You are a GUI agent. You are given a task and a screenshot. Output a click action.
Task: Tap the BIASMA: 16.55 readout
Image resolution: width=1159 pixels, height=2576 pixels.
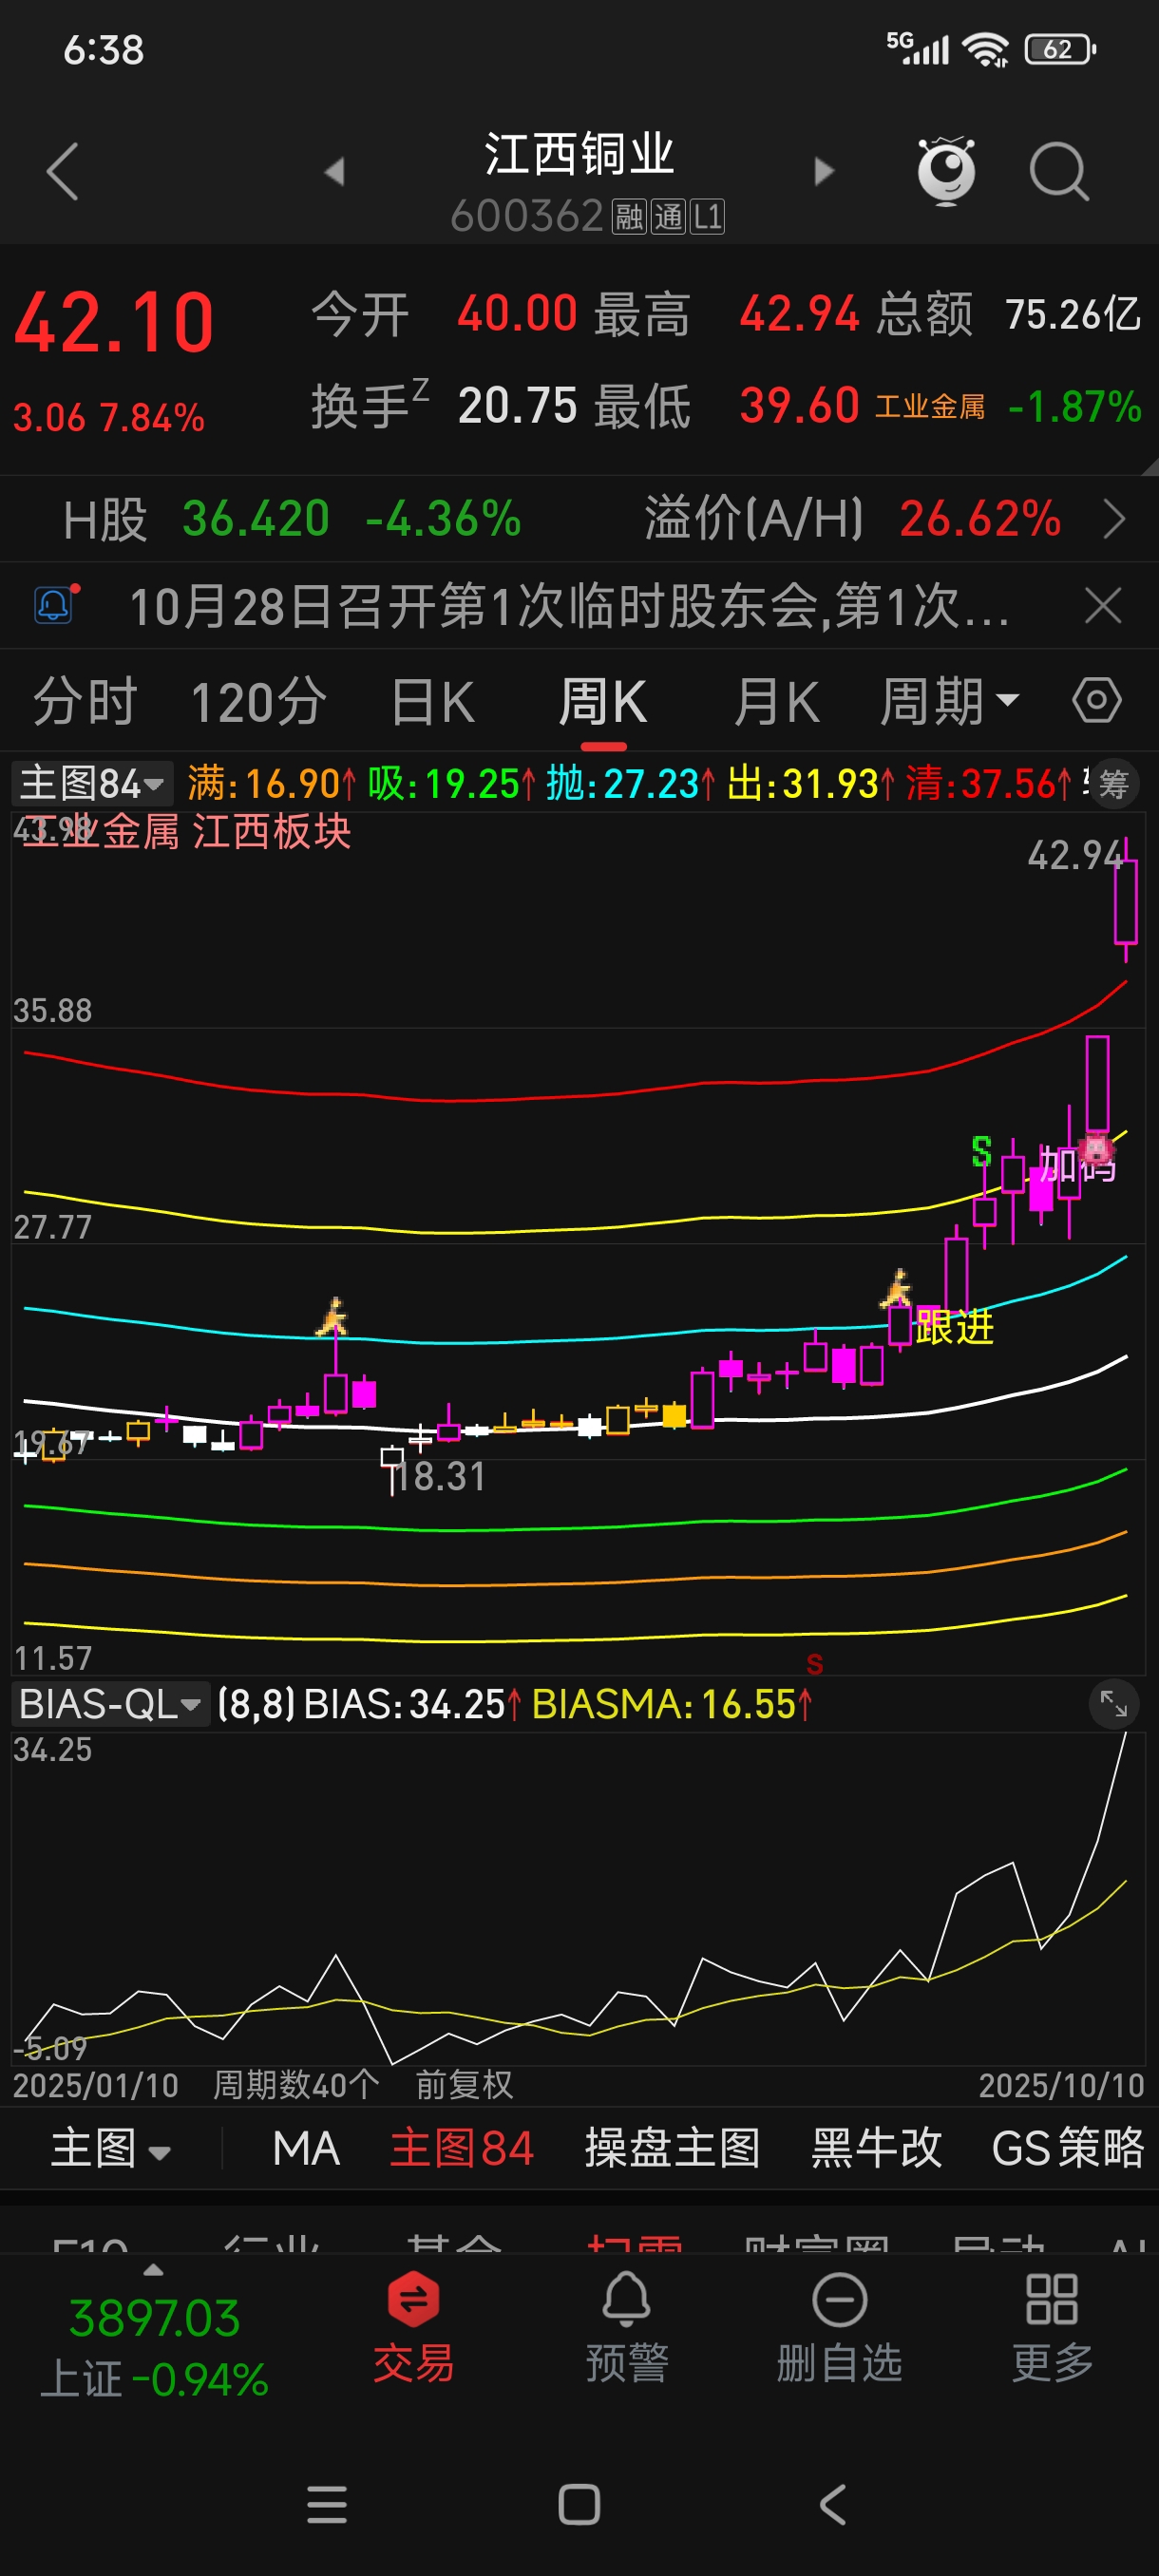[671, 1704]
